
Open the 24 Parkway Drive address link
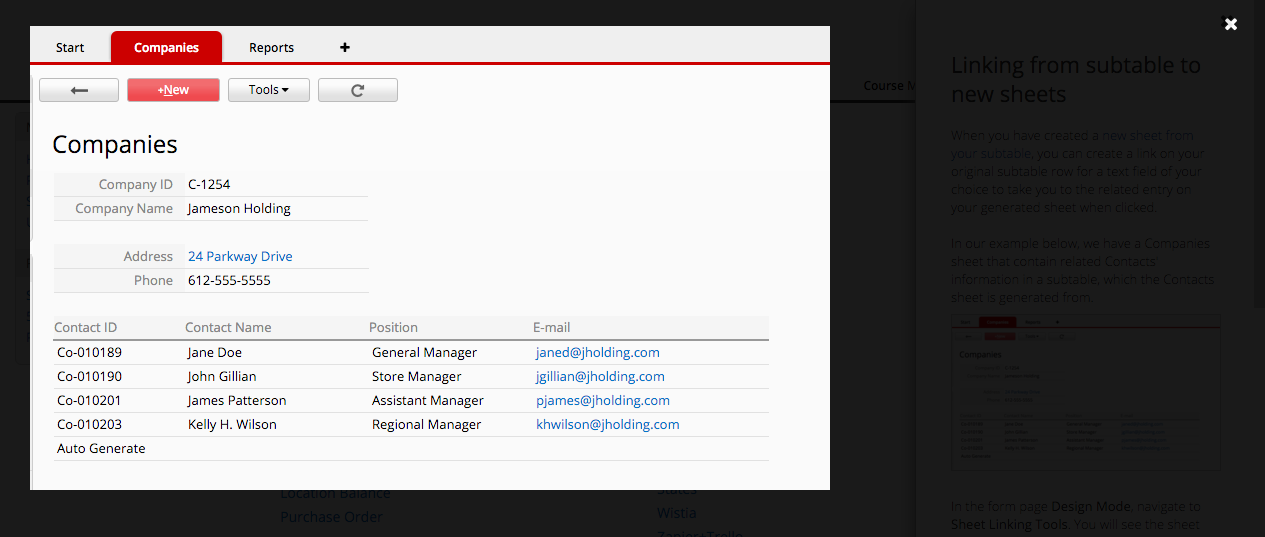point(240,256)
